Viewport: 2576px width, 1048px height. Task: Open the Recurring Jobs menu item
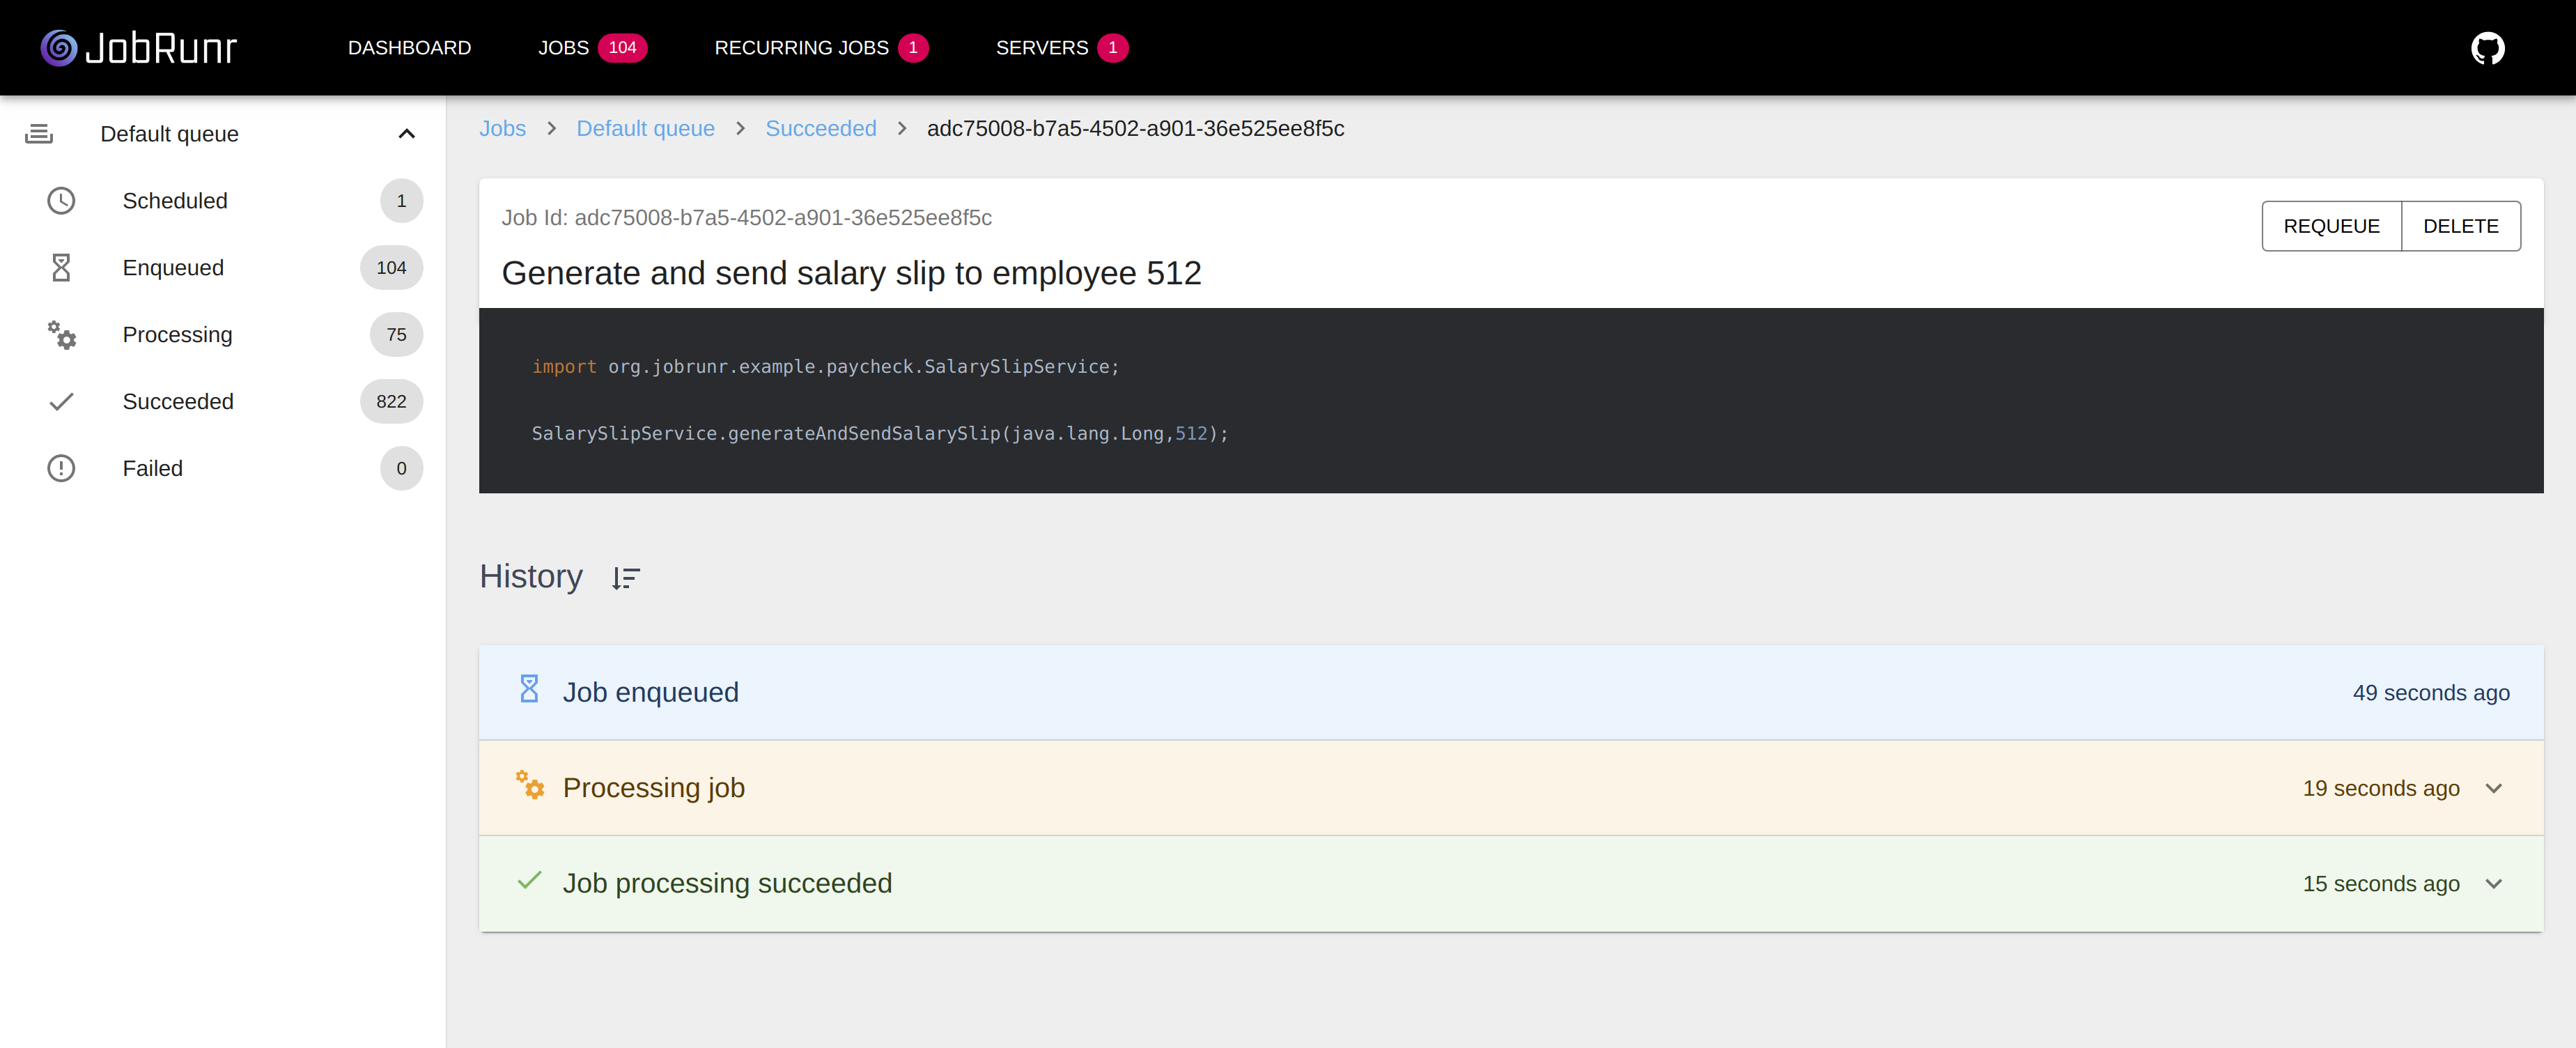[801, 48]
